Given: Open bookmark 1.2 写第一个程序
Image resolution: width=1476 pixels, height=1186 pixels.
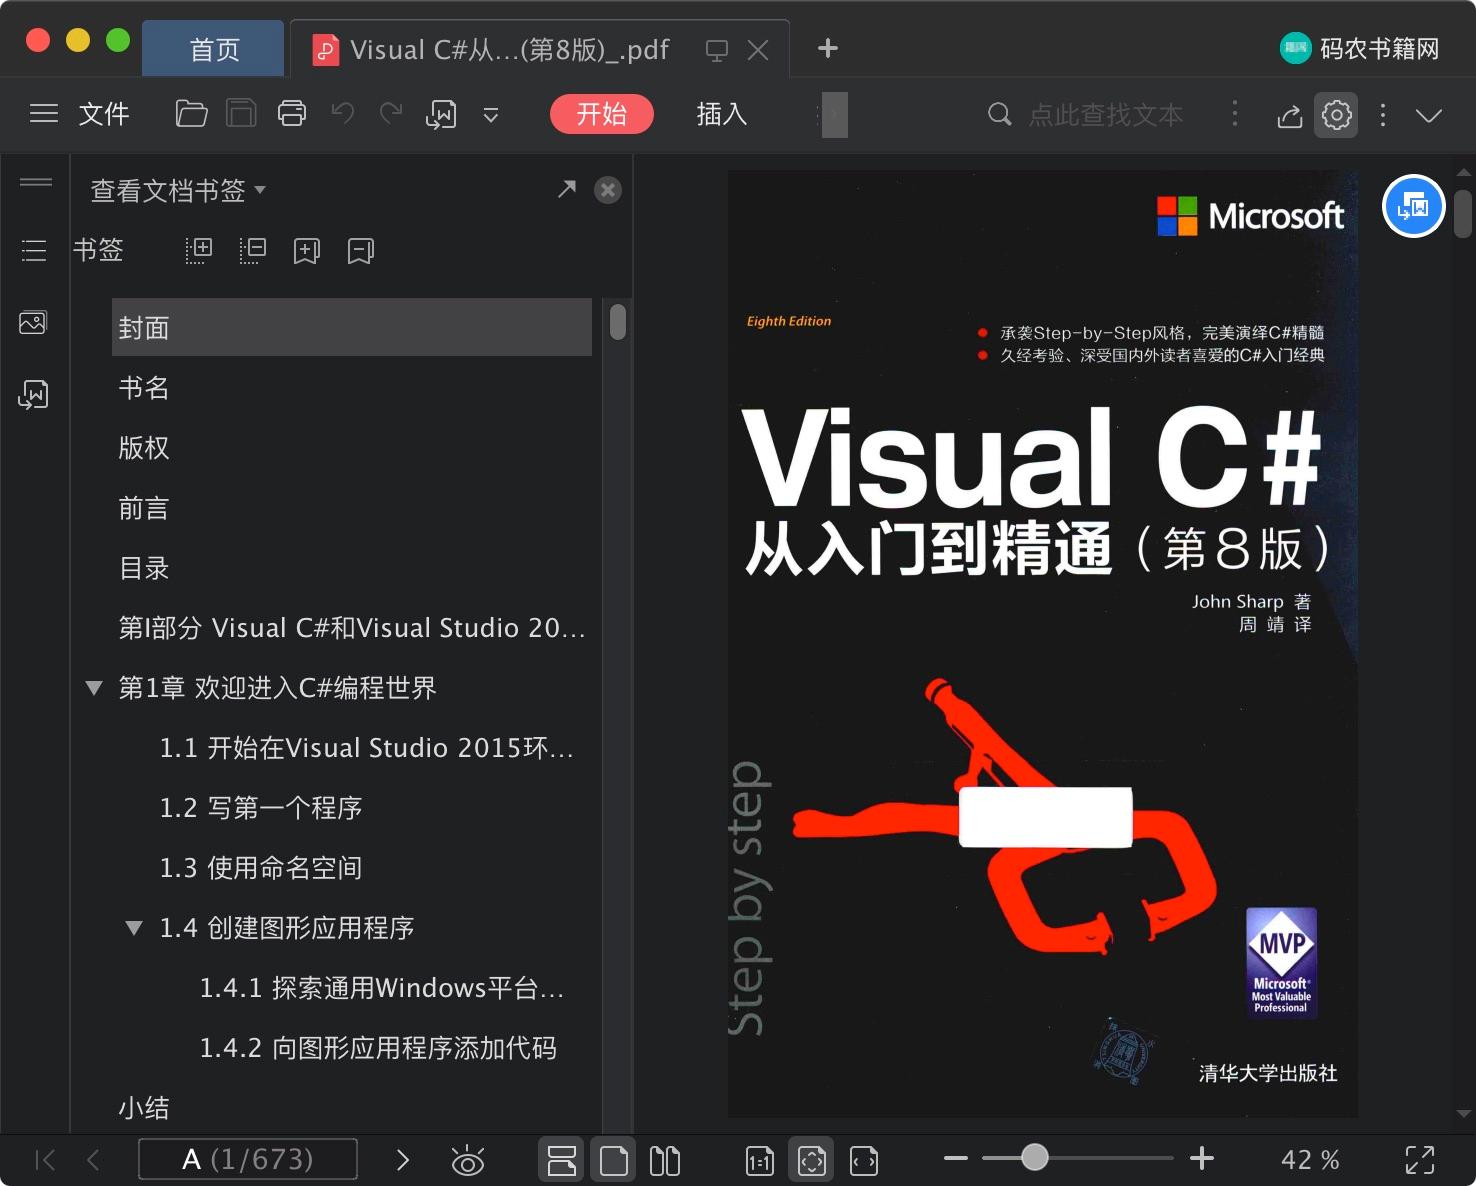Looking at the screenshot, I should point(261,808).
